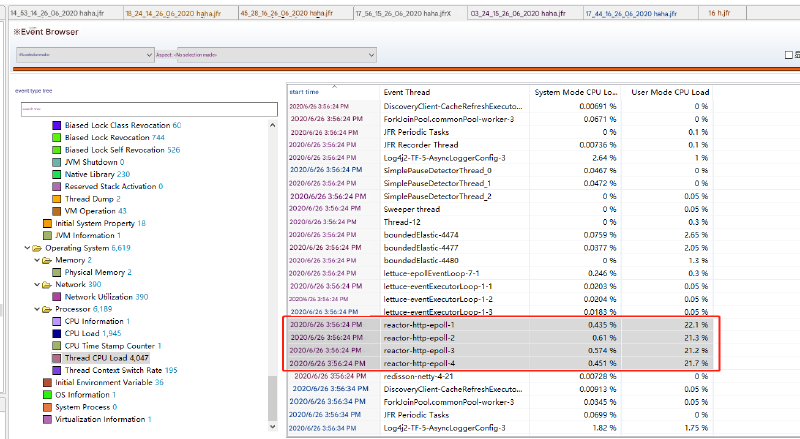Click the JVM Information color icon
This screenshot has width=800, height=439.
(x=46, y=235)
